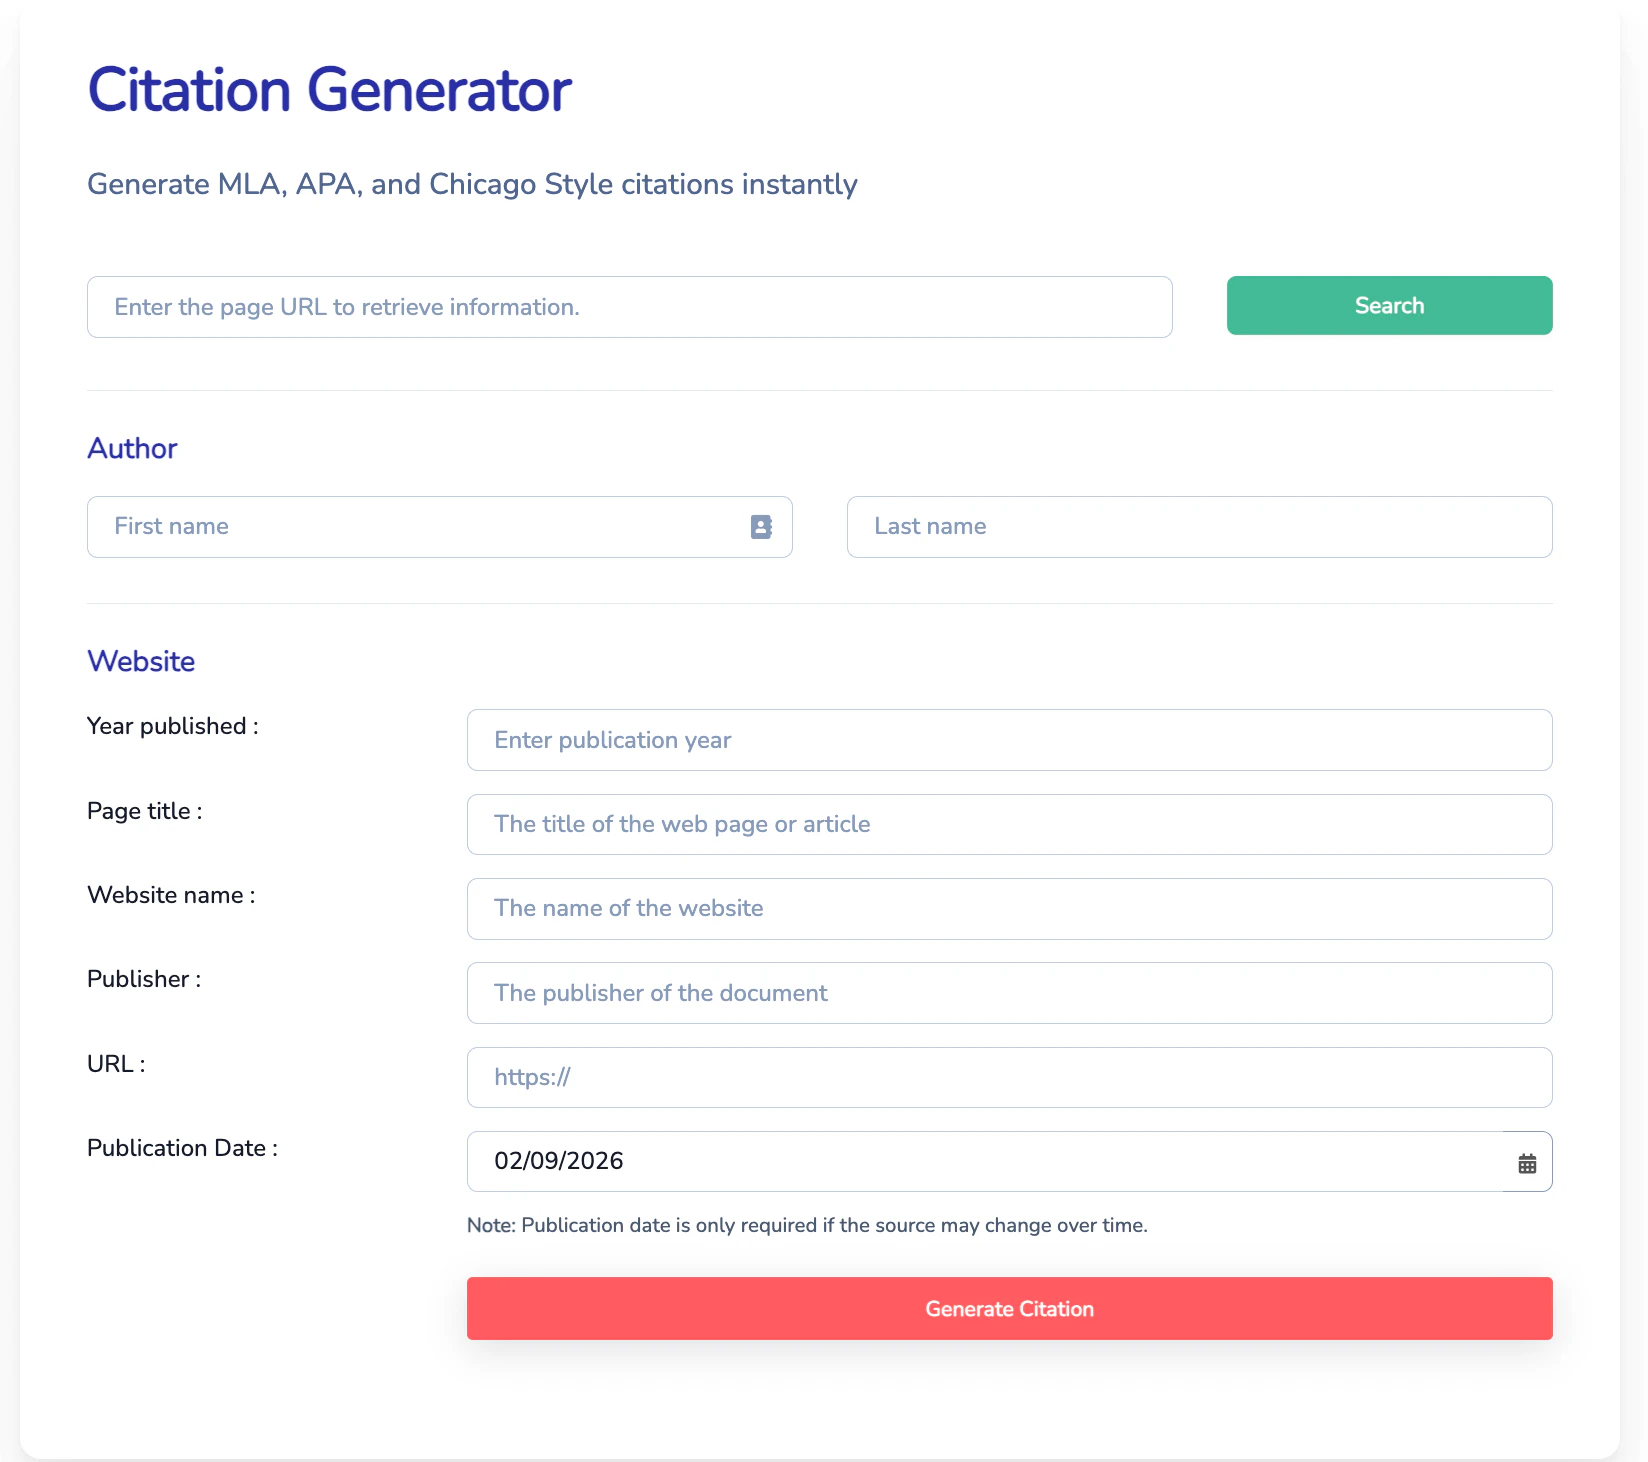The height and width of the screenshot is (1462, 1648).
Task: Click the green Search button
Action: pos(1389,305)
